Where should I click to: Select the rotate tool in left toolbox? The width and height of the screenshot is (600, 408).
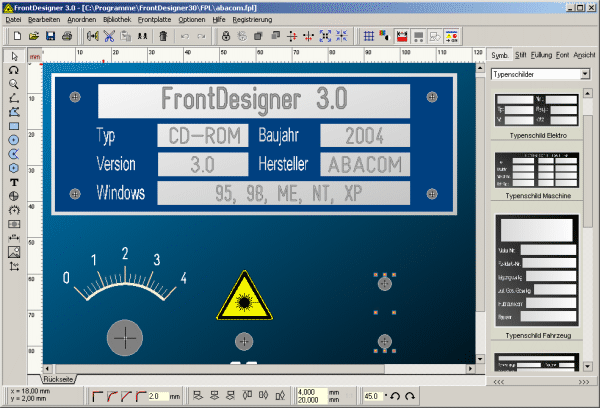pyautogui.click(x=14, y=70)
